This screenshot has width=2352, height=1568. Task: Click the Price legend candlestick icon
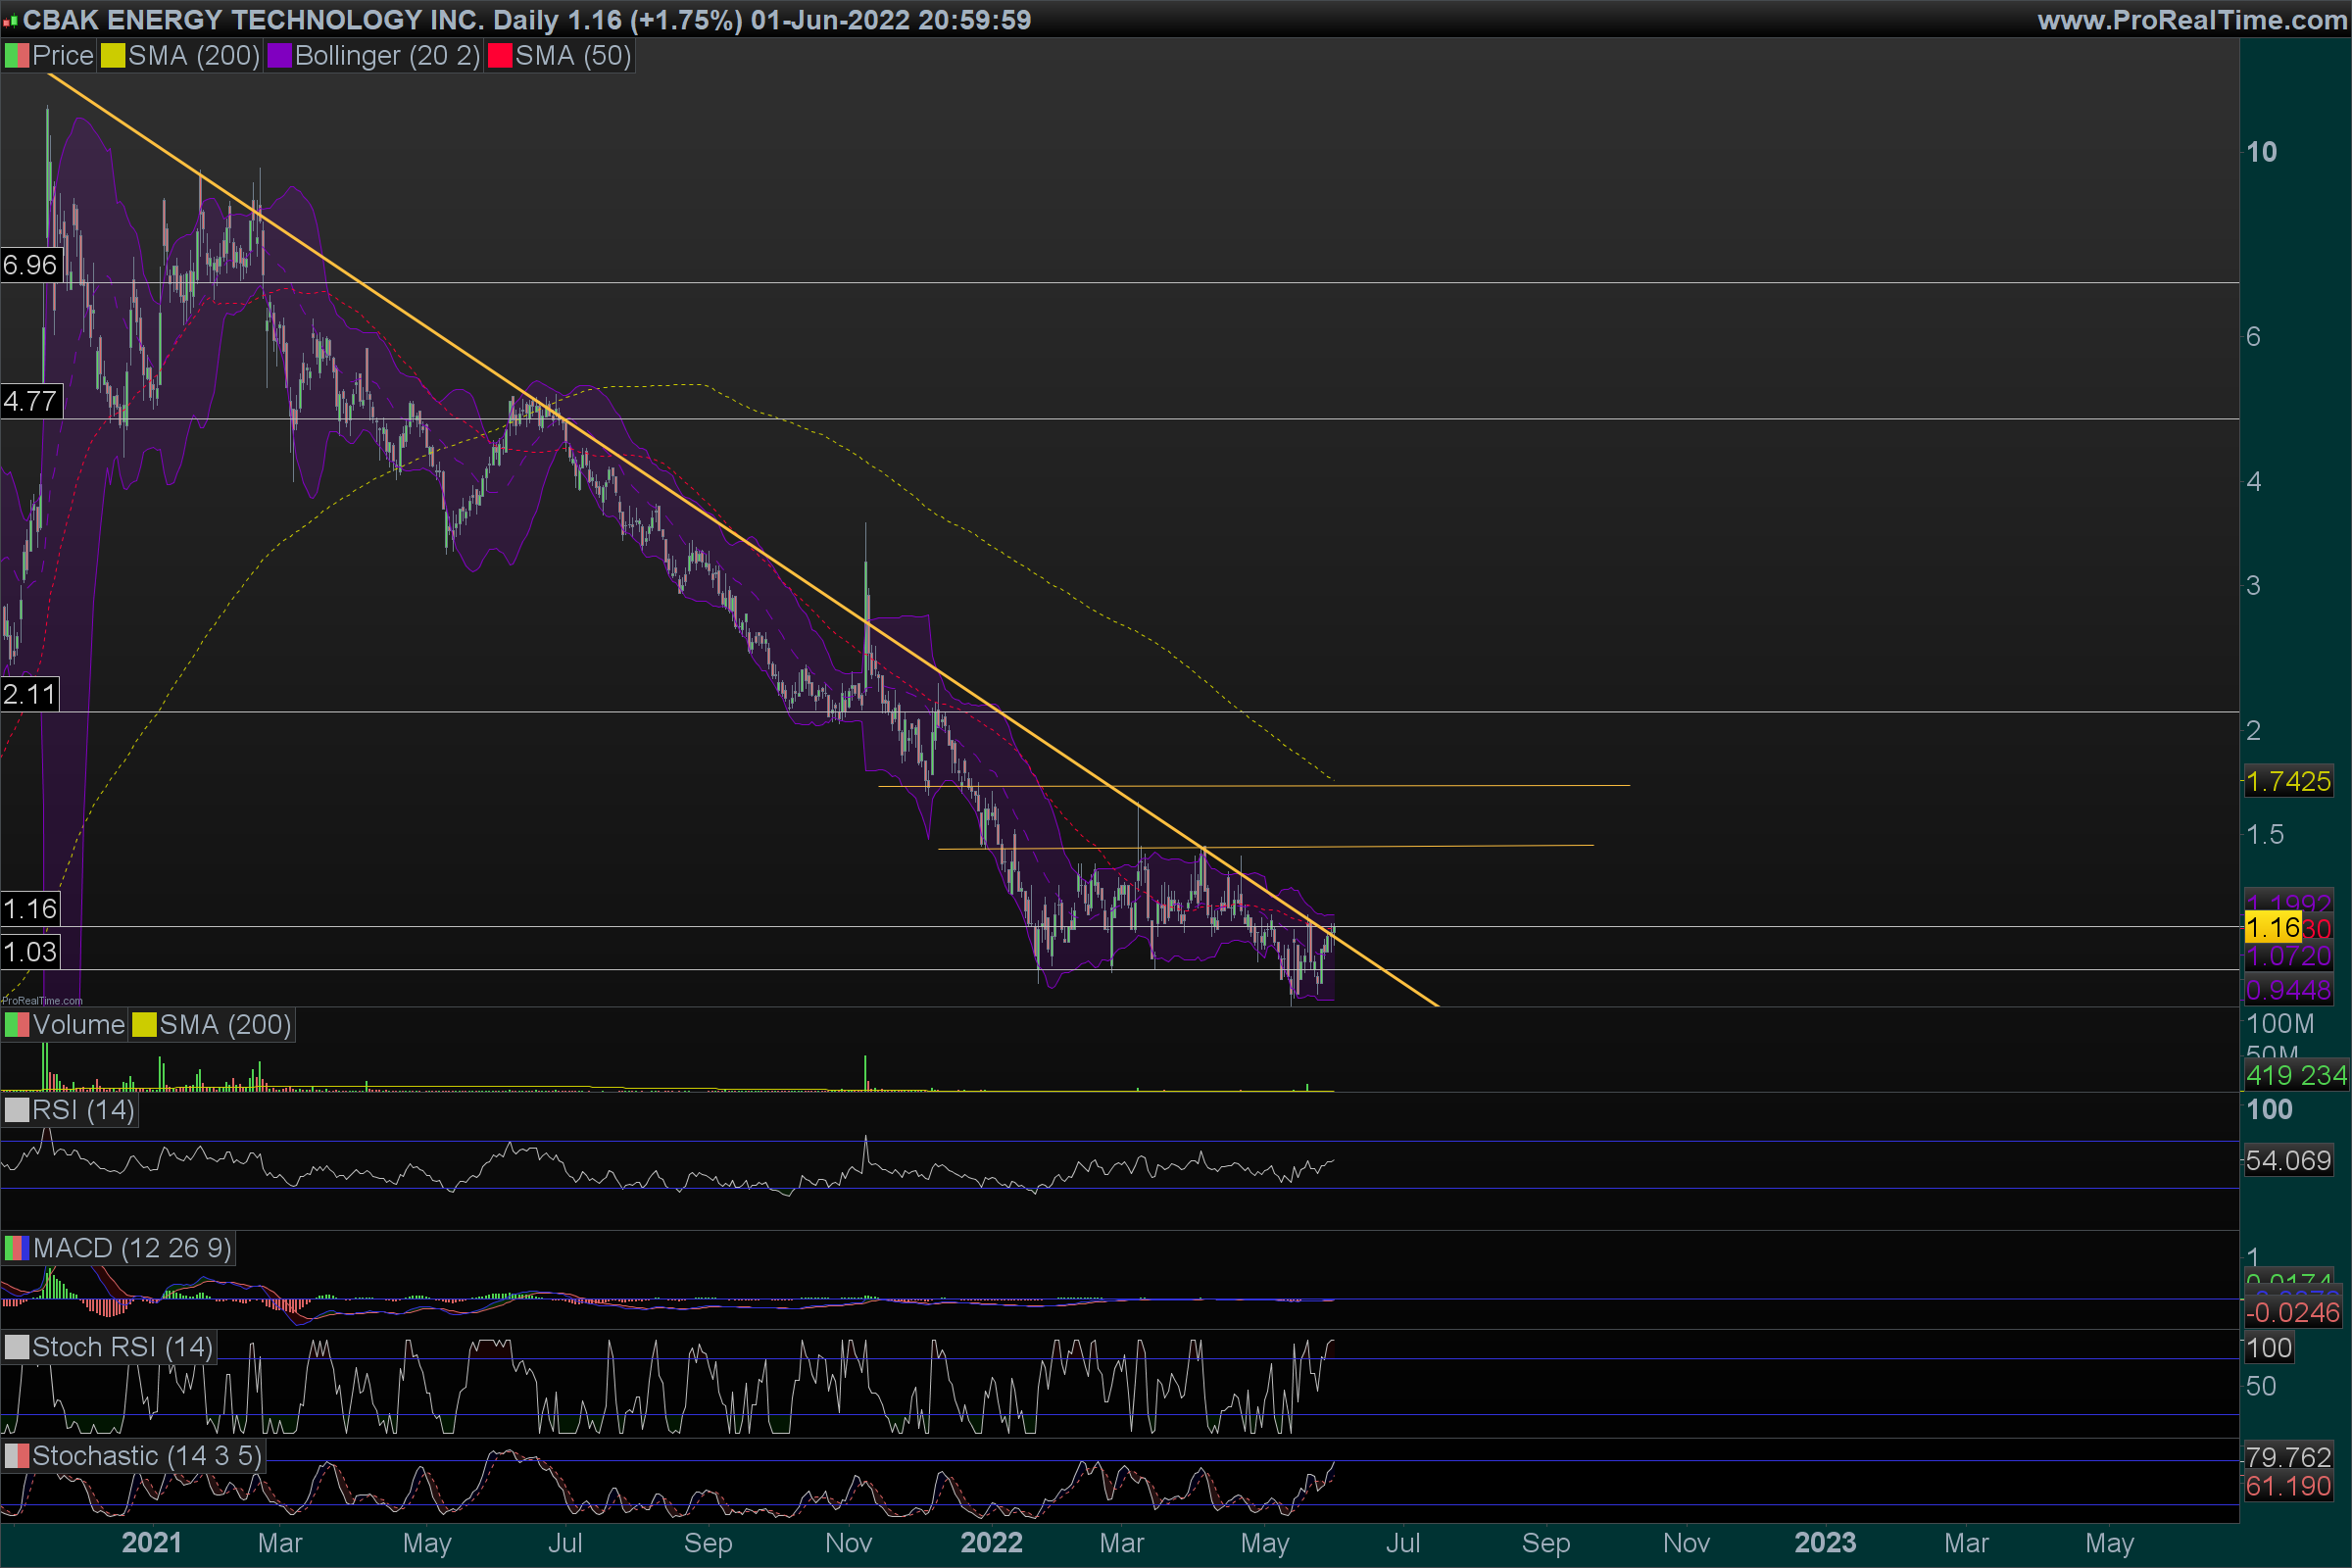tap(17, 56)
